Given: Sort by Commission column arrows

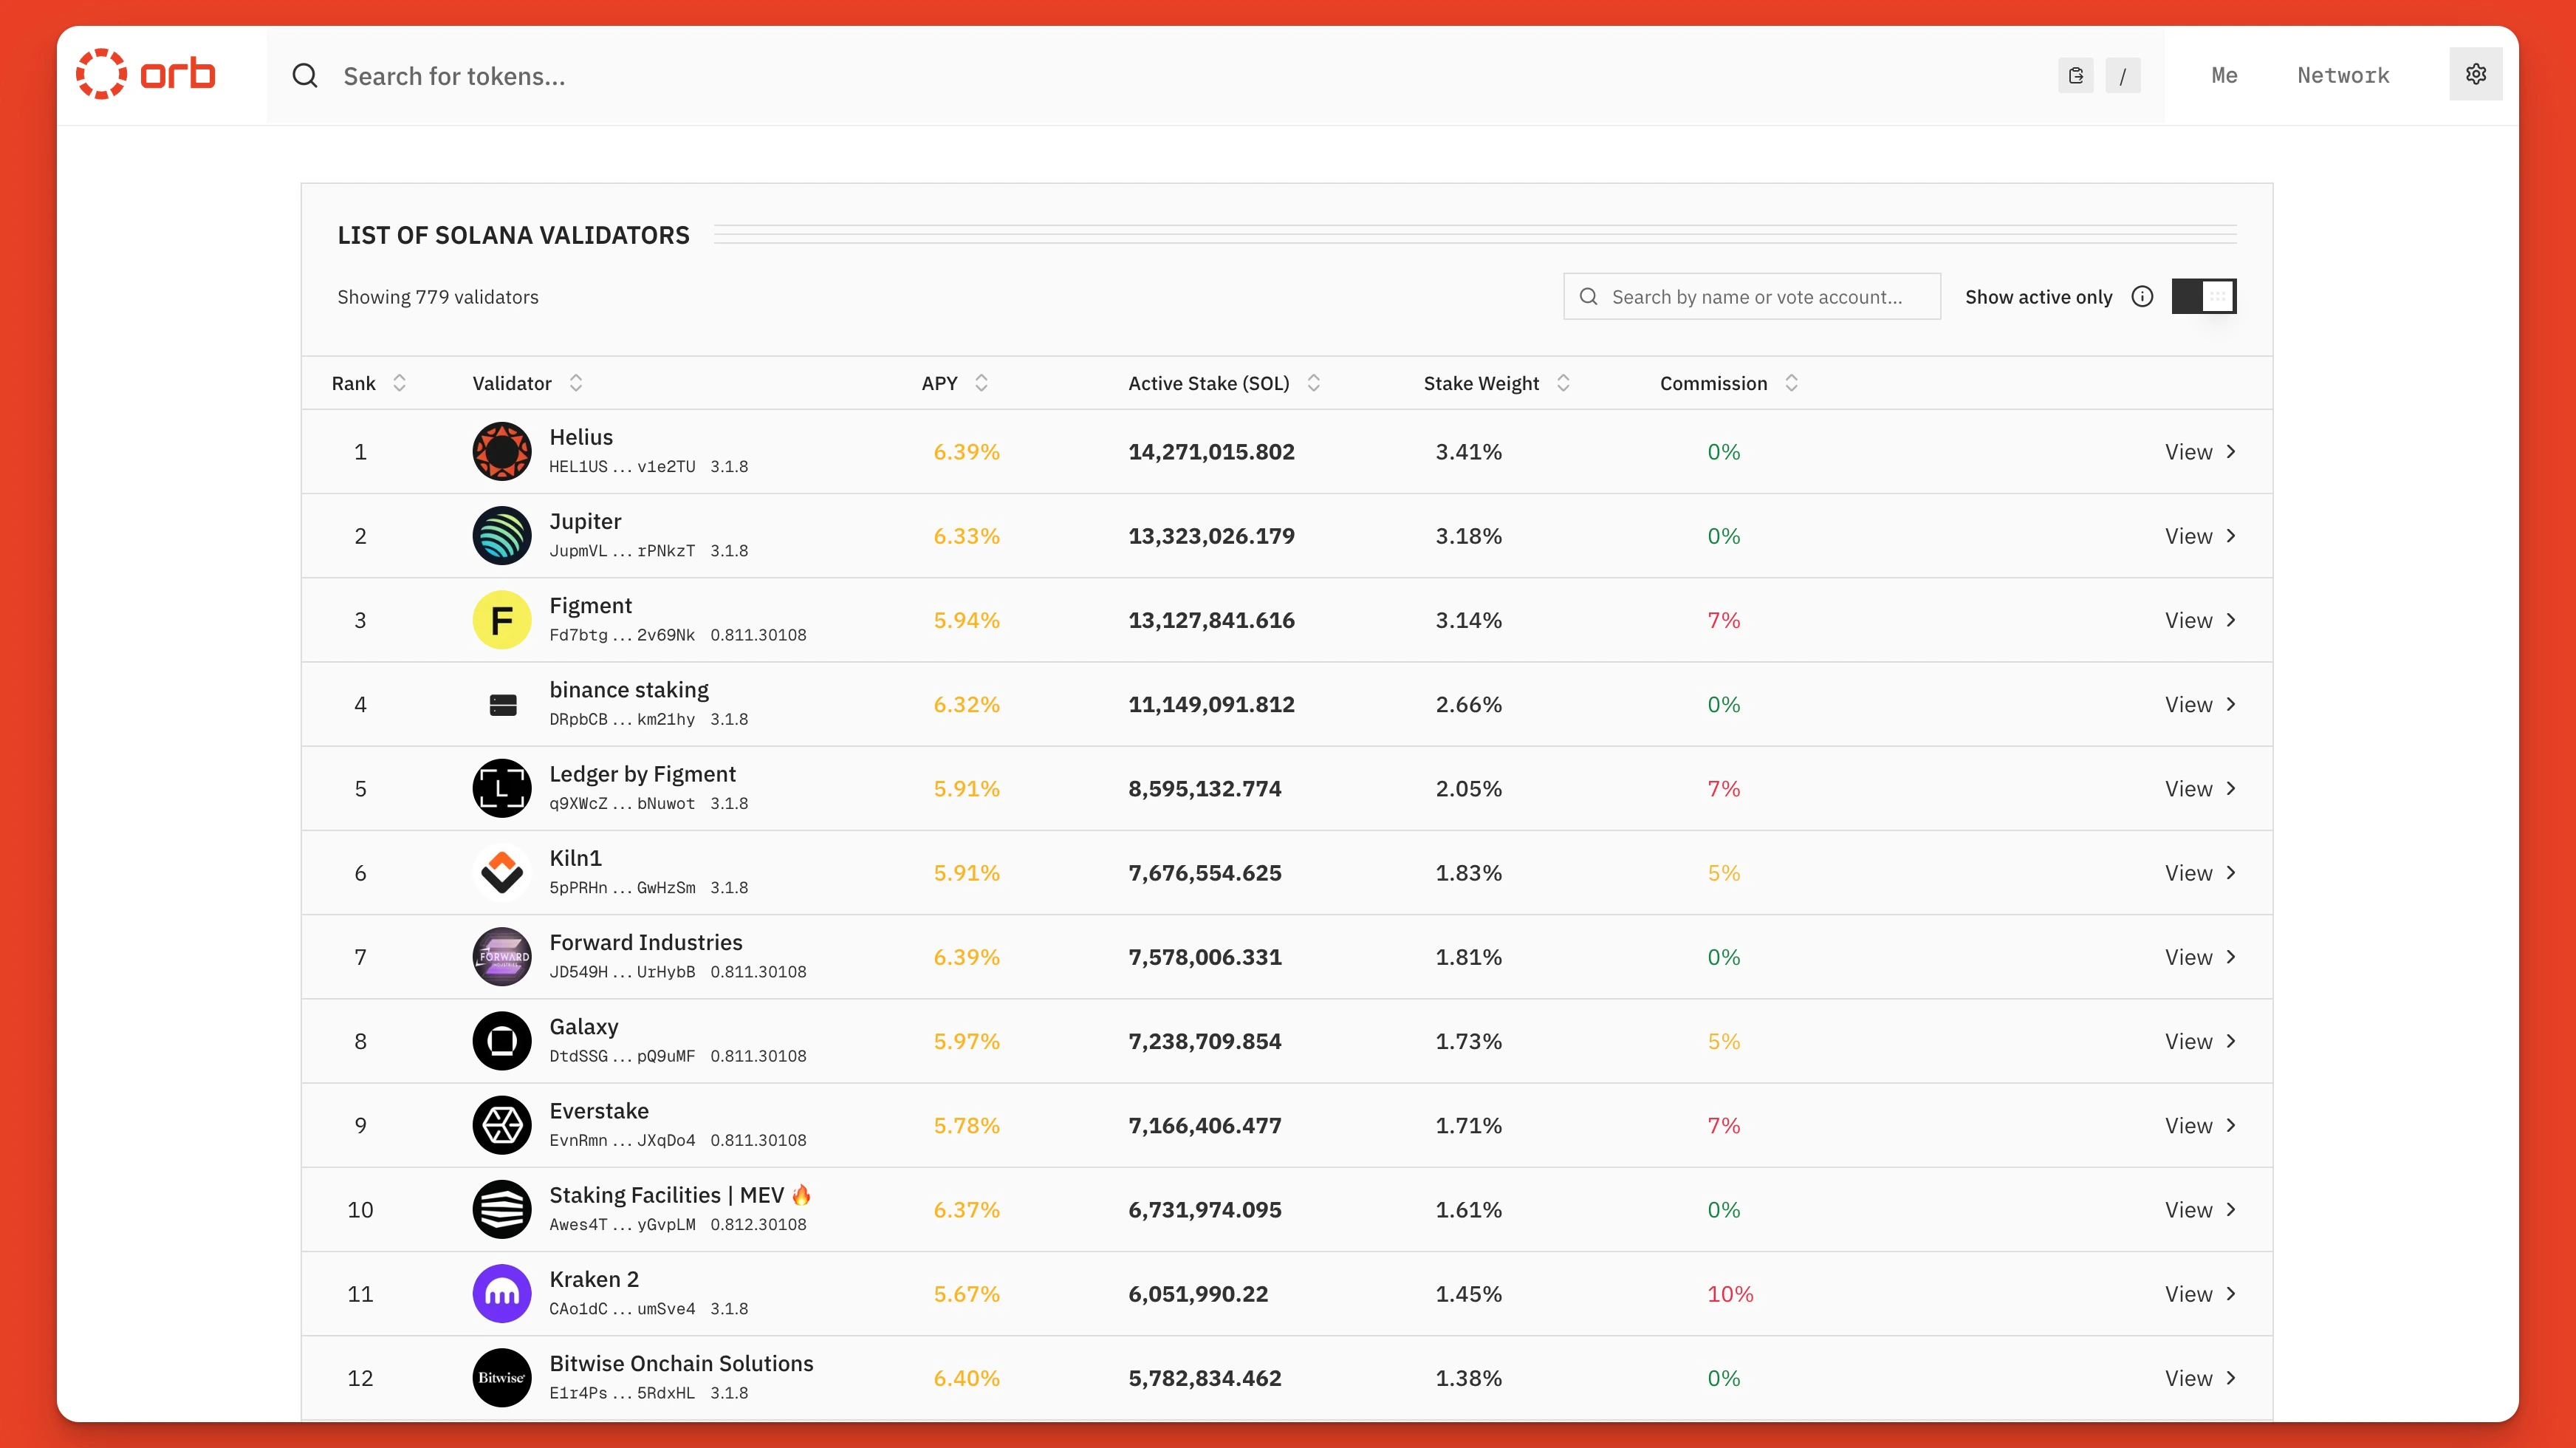Looking at the screenshot, I should pyautogui.click(x=1791, y=383).
